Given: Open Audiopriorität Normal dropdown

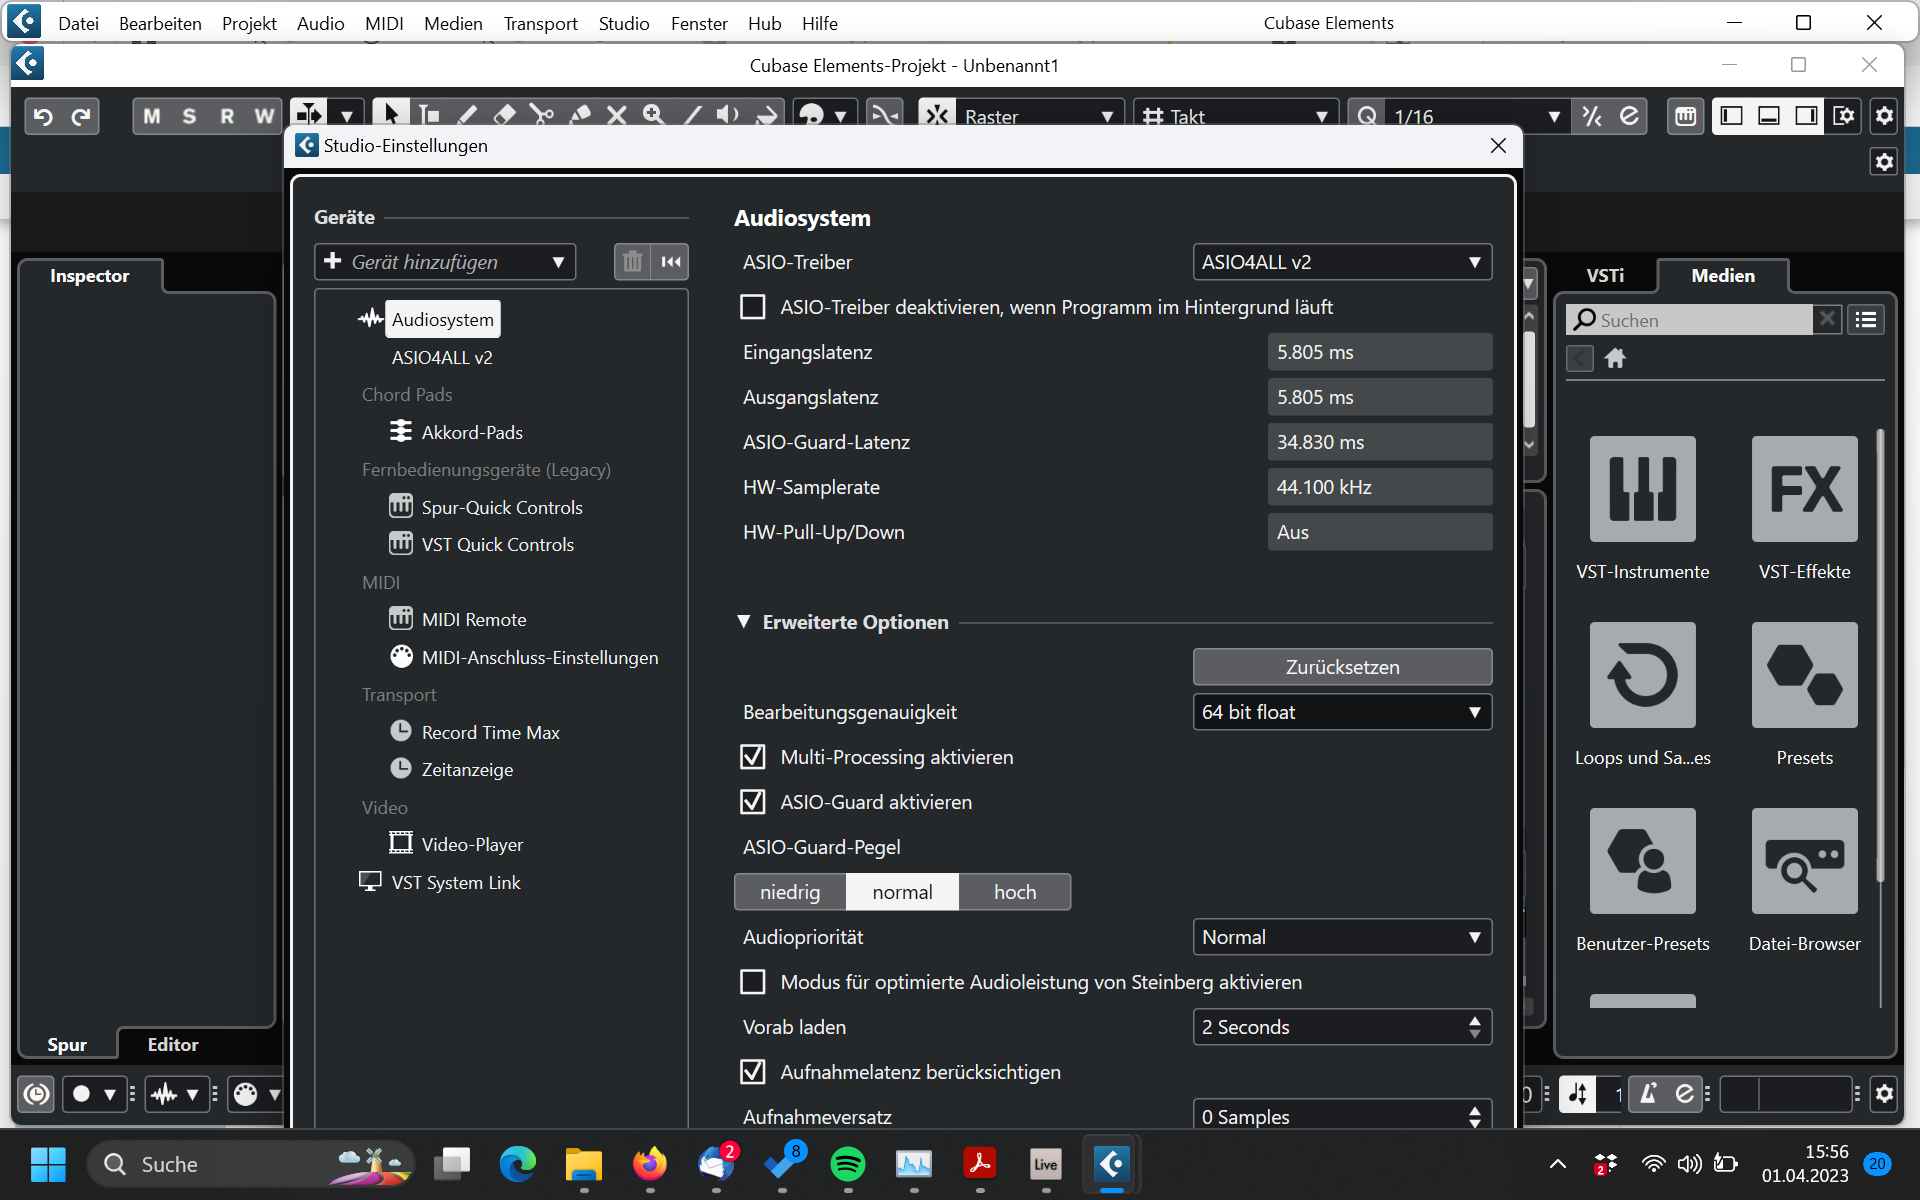Looking at the screenshot, I should (x=1342, y=937).
